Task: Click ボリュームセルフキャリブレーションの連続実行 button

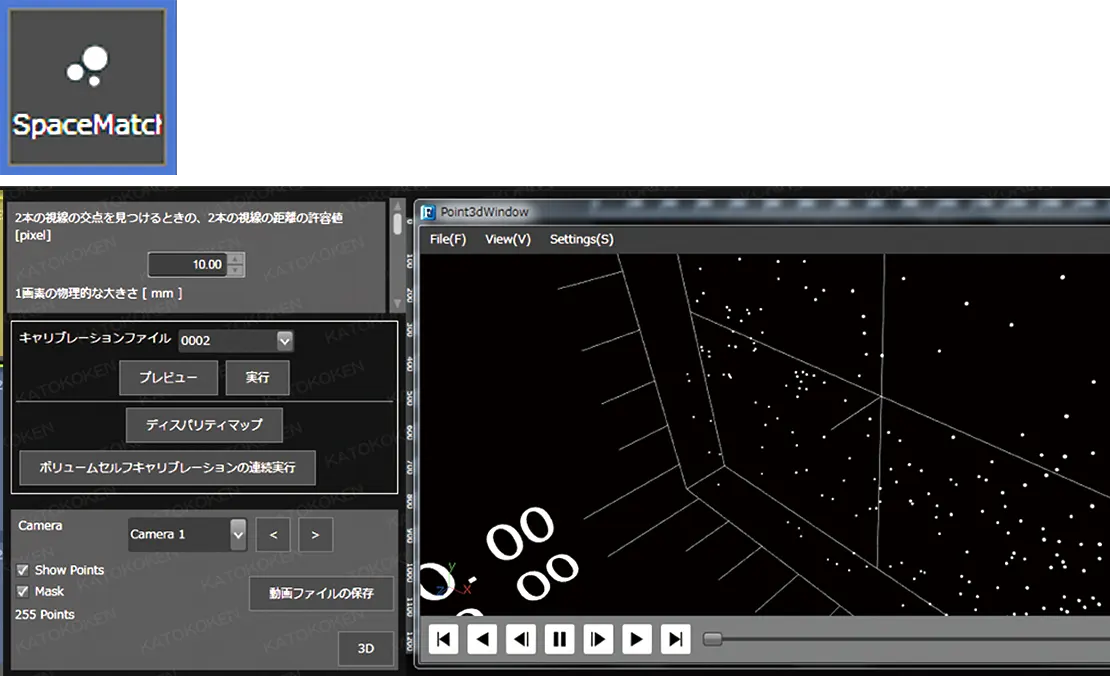Action: (168, 467)
